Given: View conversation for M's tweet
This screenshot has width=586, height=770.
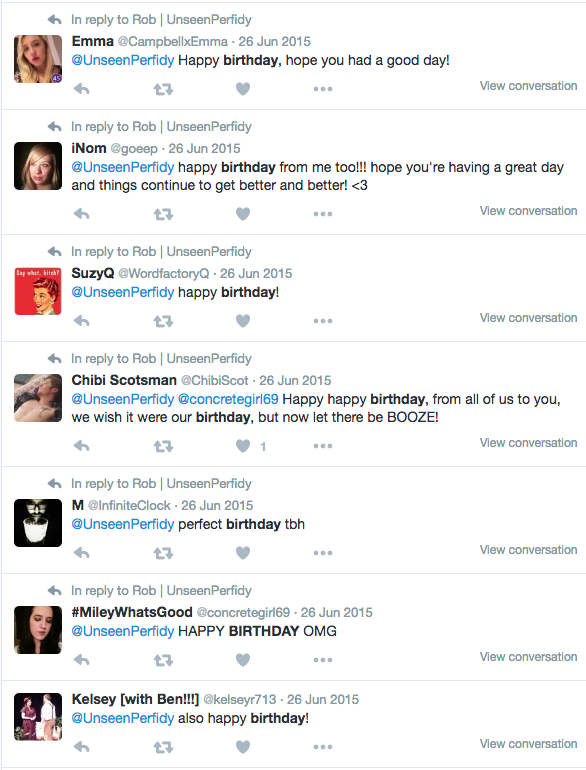Looking at the screenshot, I should click(529, 550).
